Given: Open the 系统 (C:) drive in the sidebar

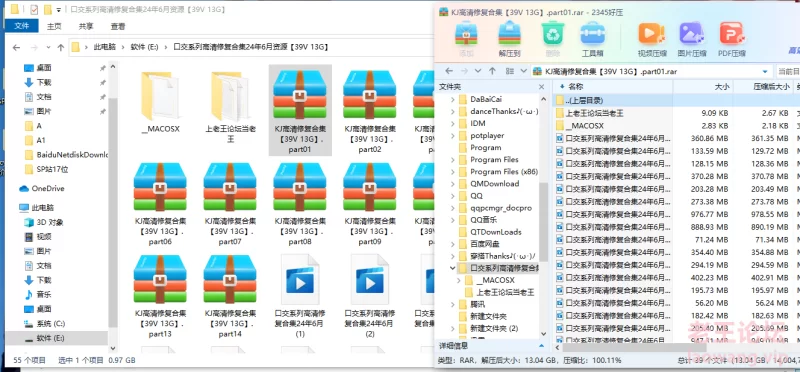Looking at the screenshot, I should tap(44, 324).
